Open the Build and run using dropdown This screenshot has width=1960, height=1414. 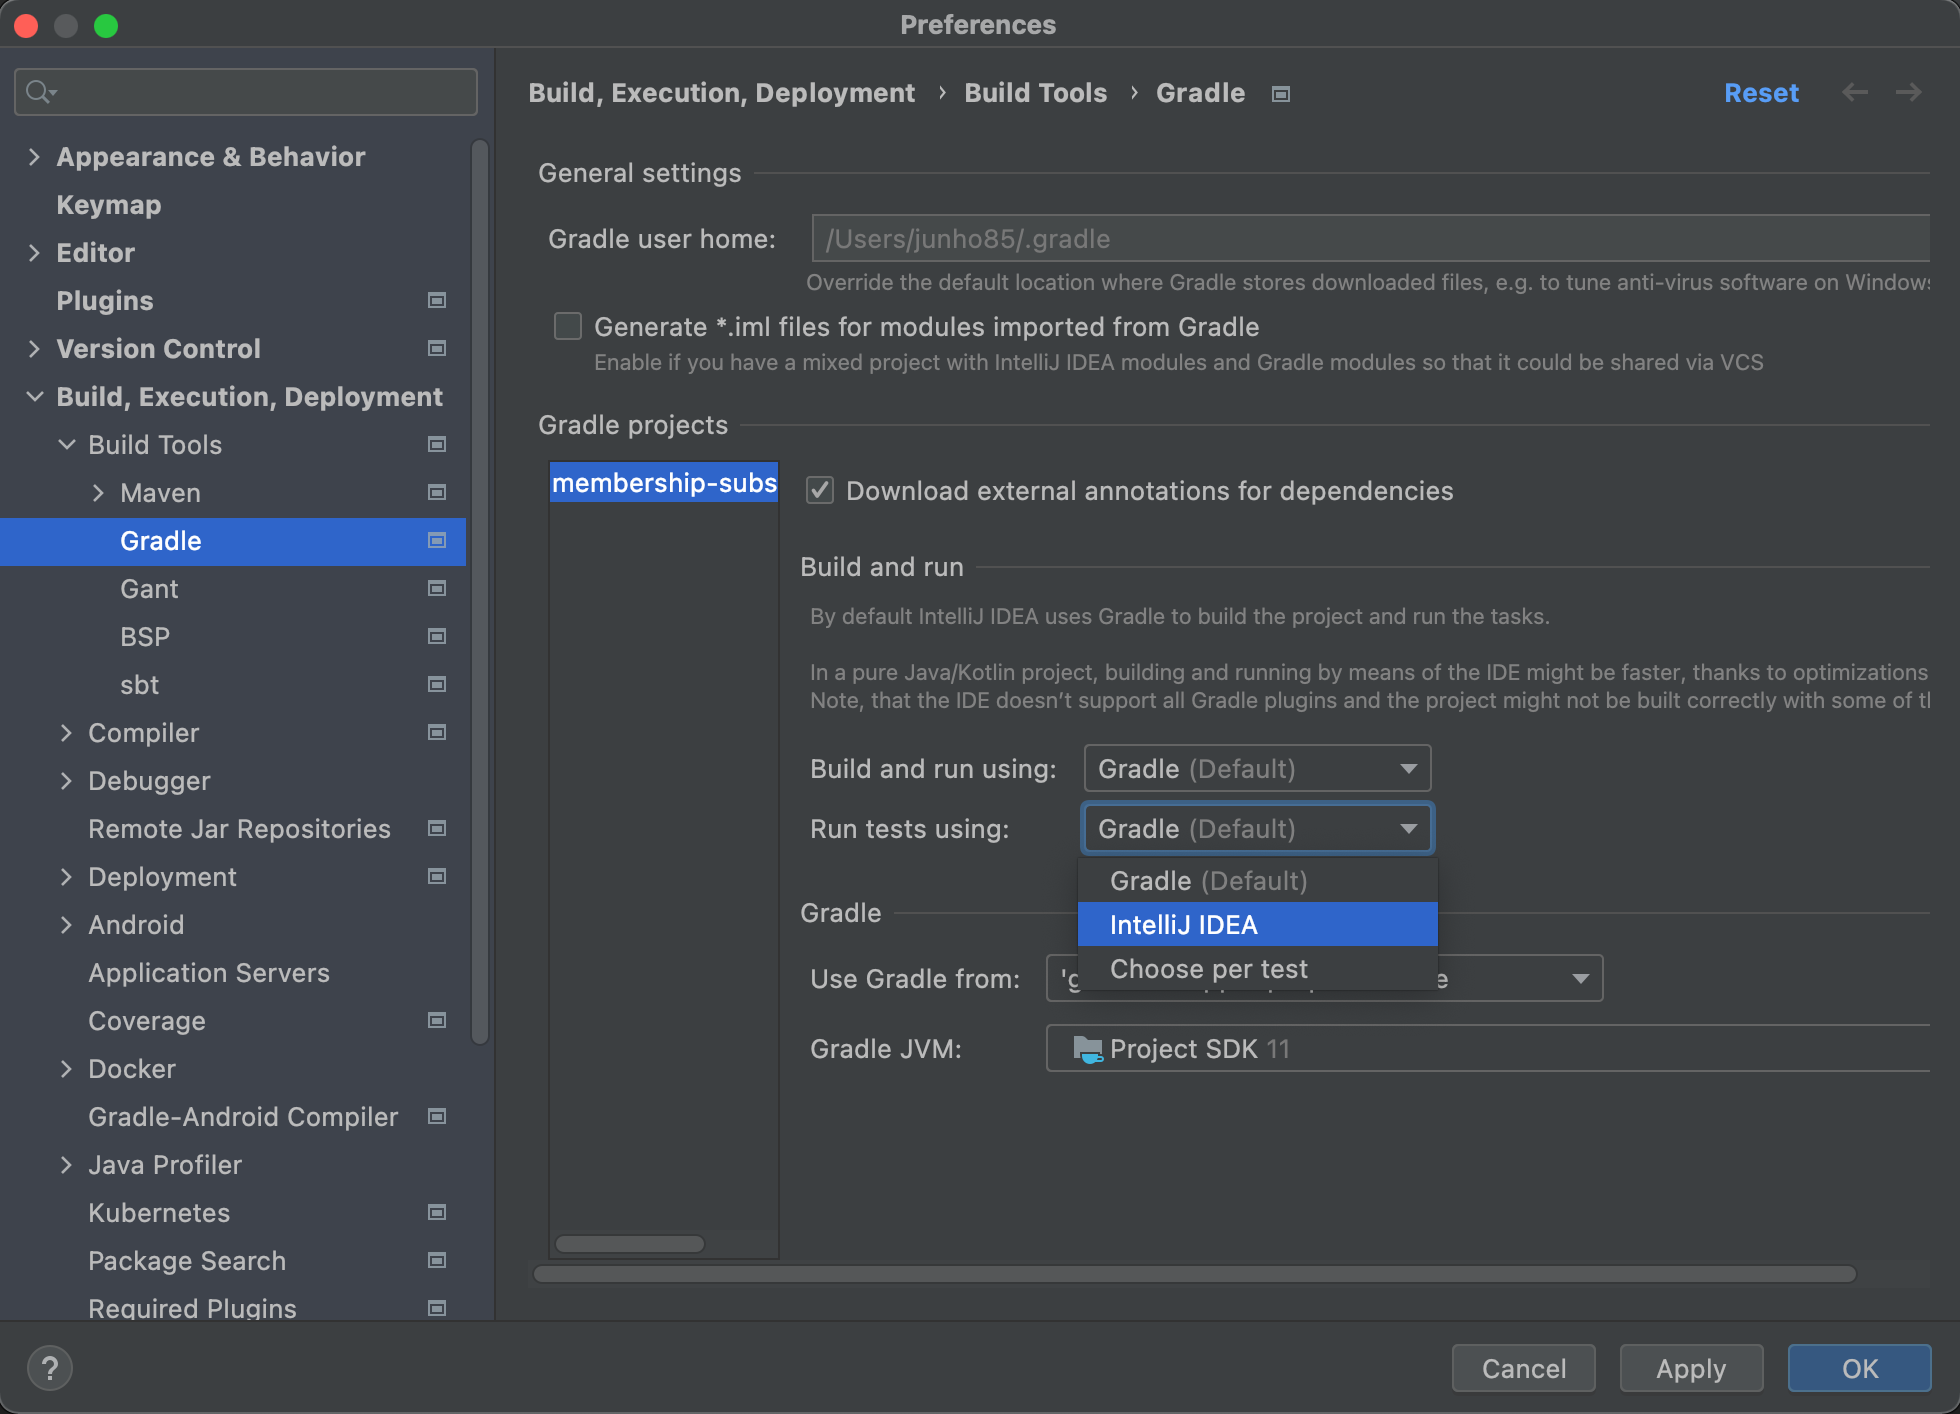point(1257,768)
